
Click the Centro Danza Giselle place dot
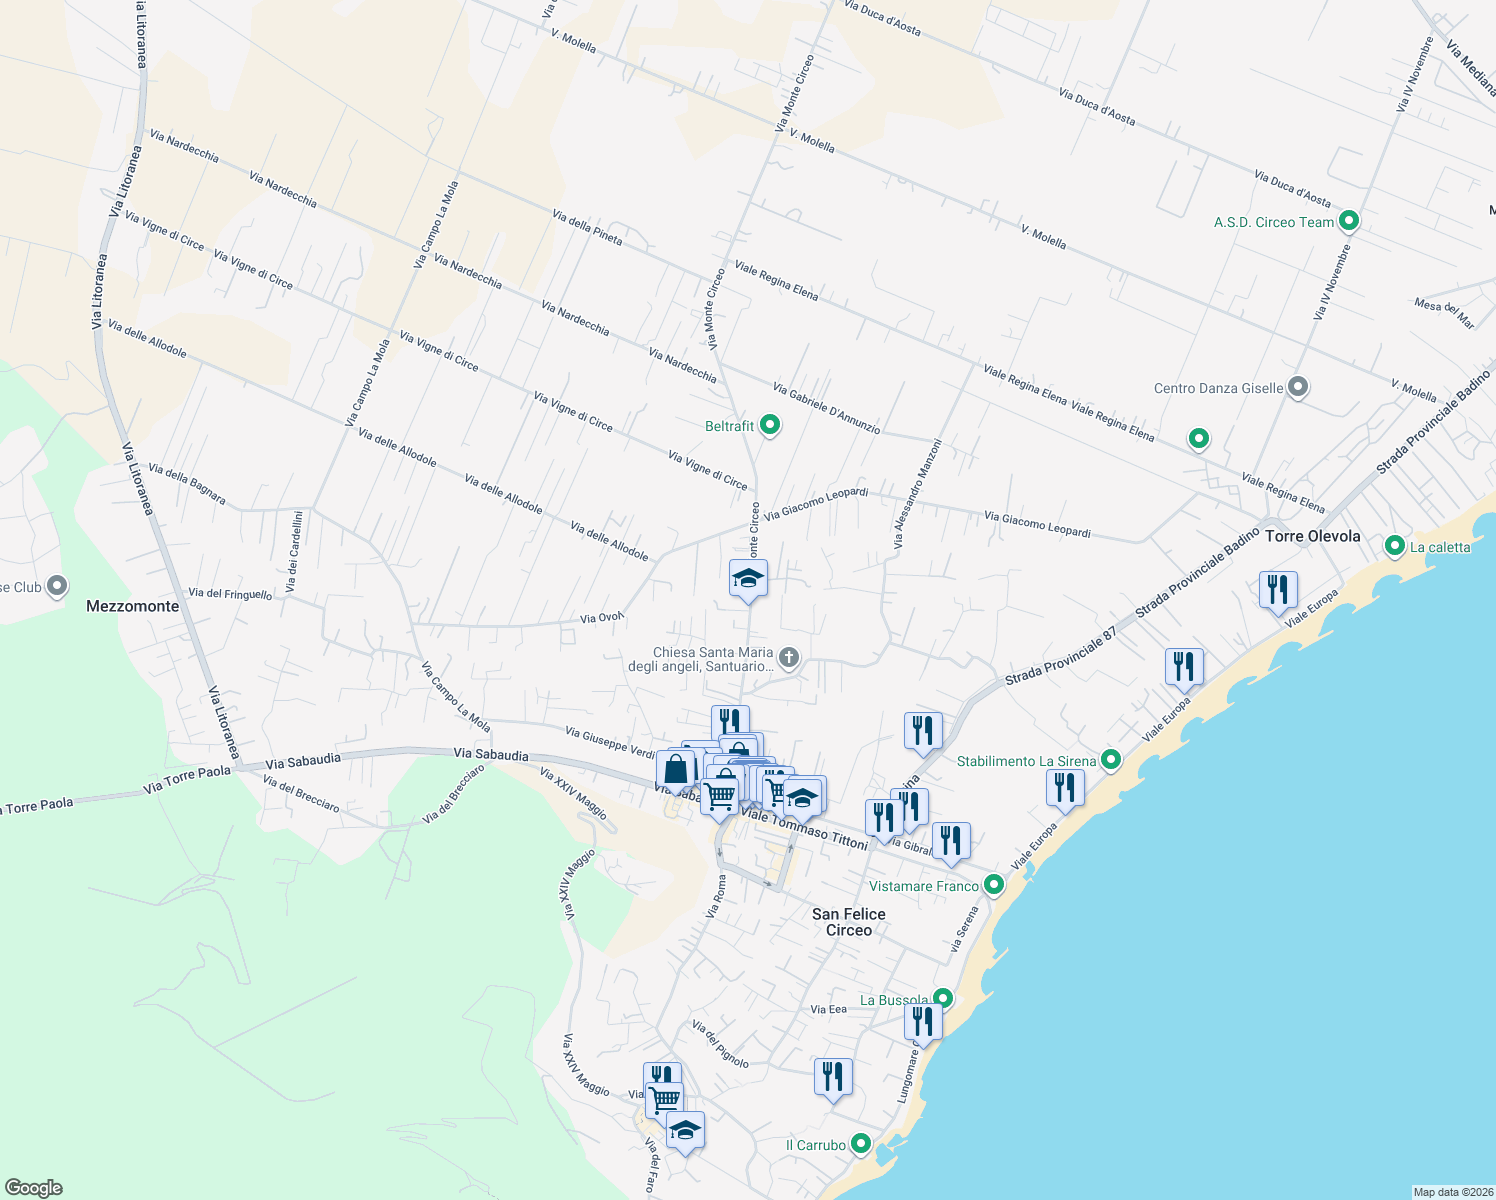click(1297, 387)
